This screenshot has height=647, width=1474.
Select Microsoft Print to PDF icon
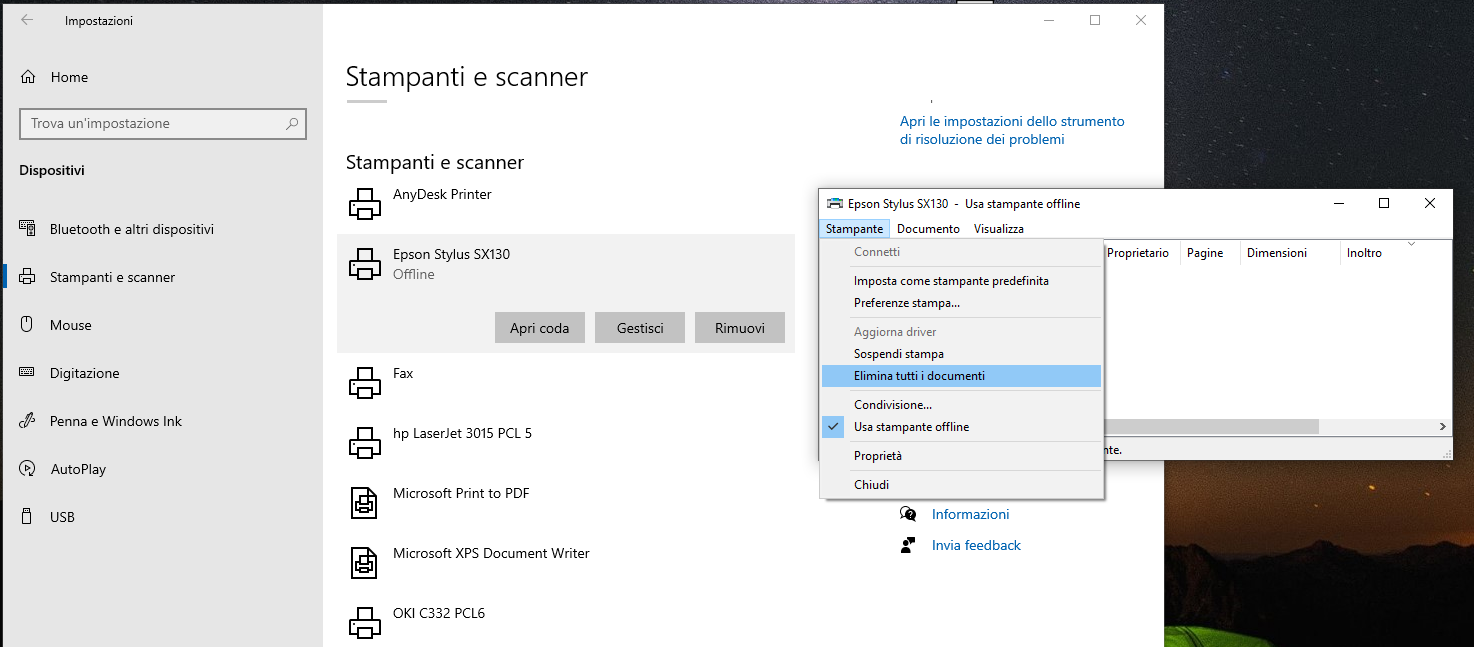pyautogui.click(x=365, y=503)
